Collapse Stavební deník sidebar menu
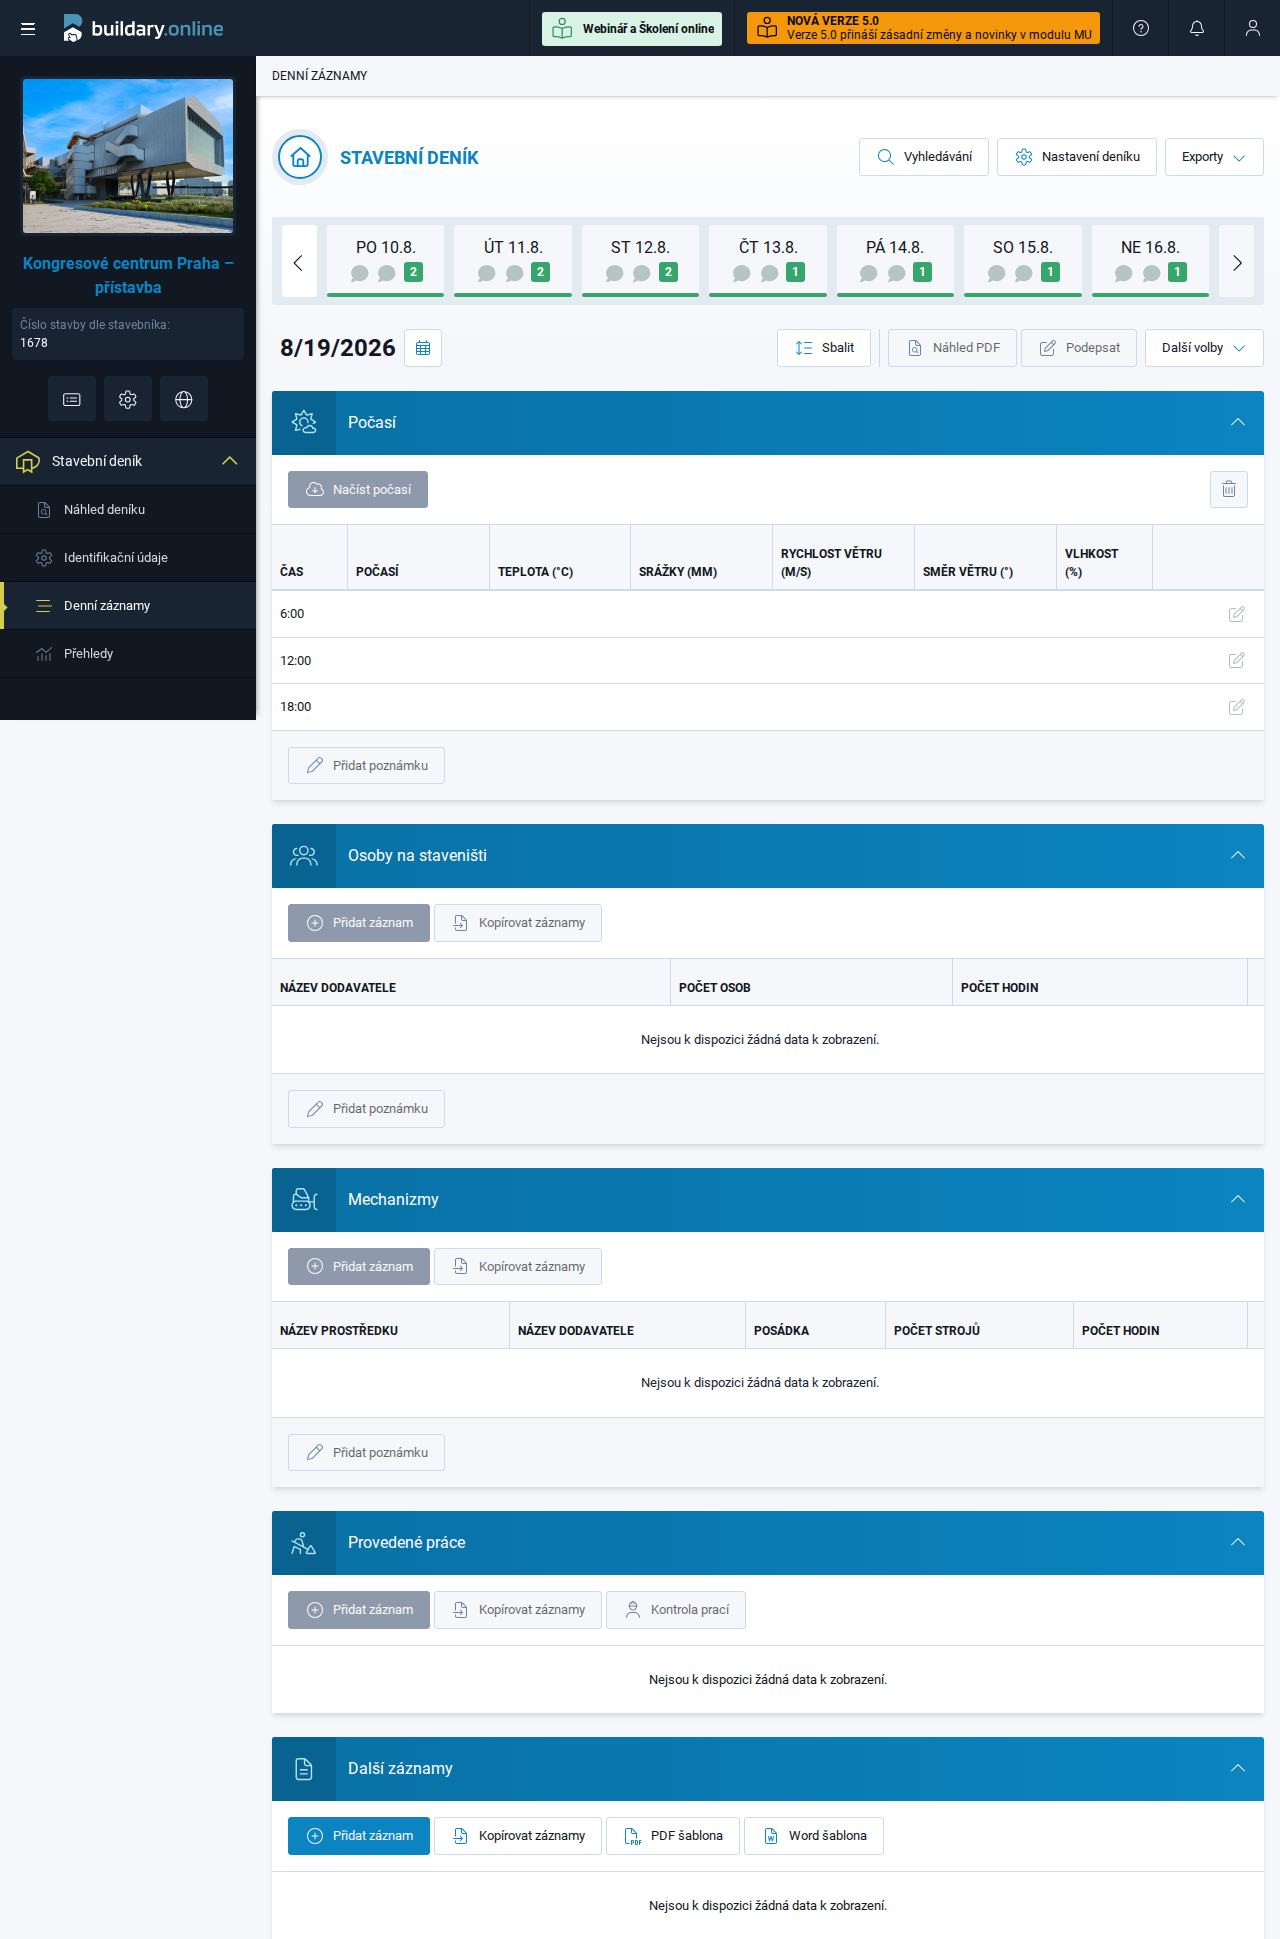Viewport: 1280px width, 1939px height. coord(230,461)
